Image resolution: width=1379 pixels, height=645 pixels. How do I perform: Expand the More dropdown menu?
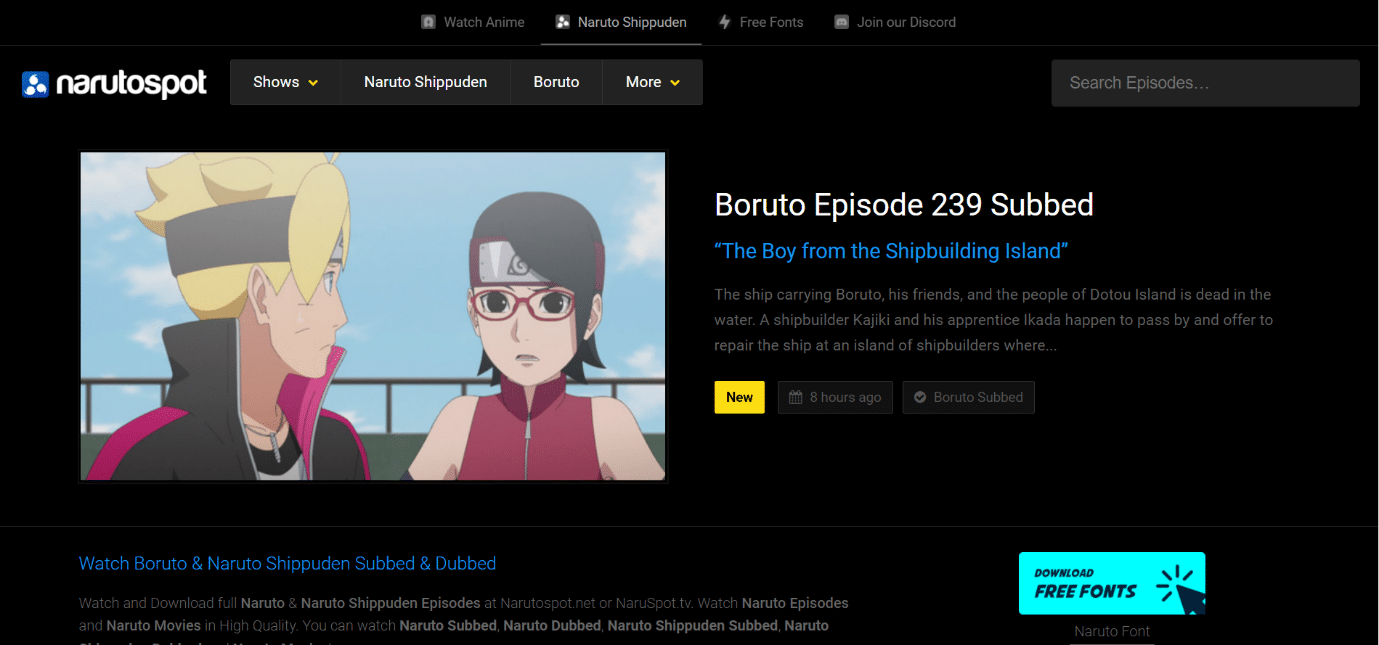[652, 82]
